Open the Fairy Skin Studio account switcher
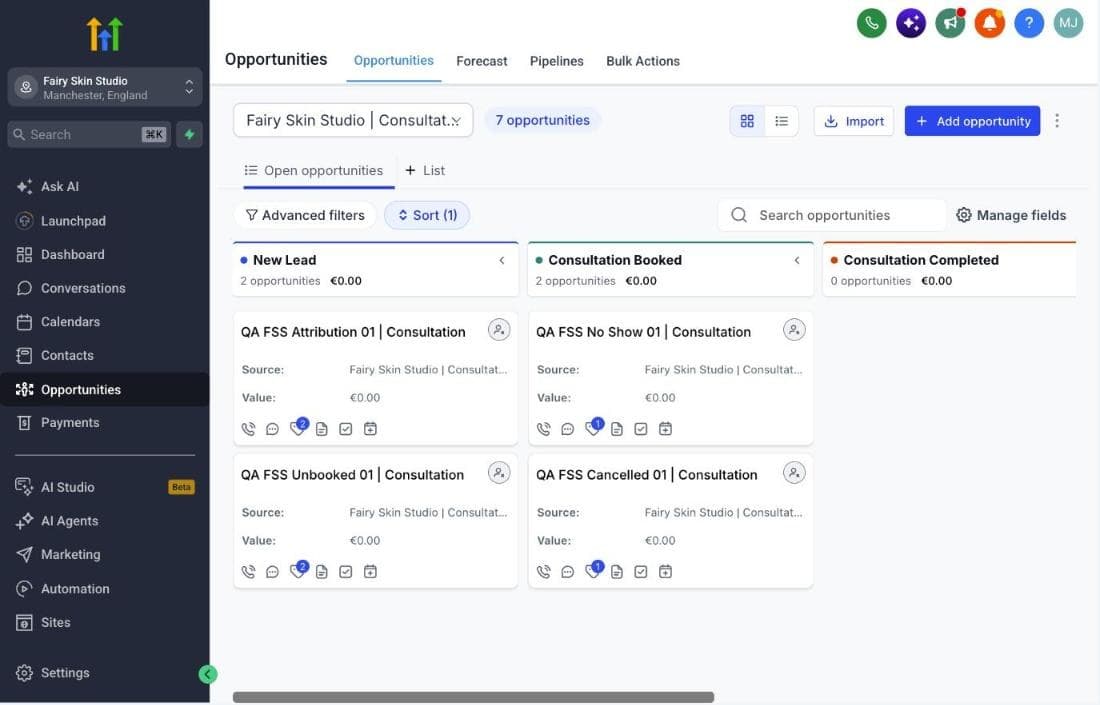The width and height of the screenshot is (1100, 705). pyautogui.click(x=105, y=87)
